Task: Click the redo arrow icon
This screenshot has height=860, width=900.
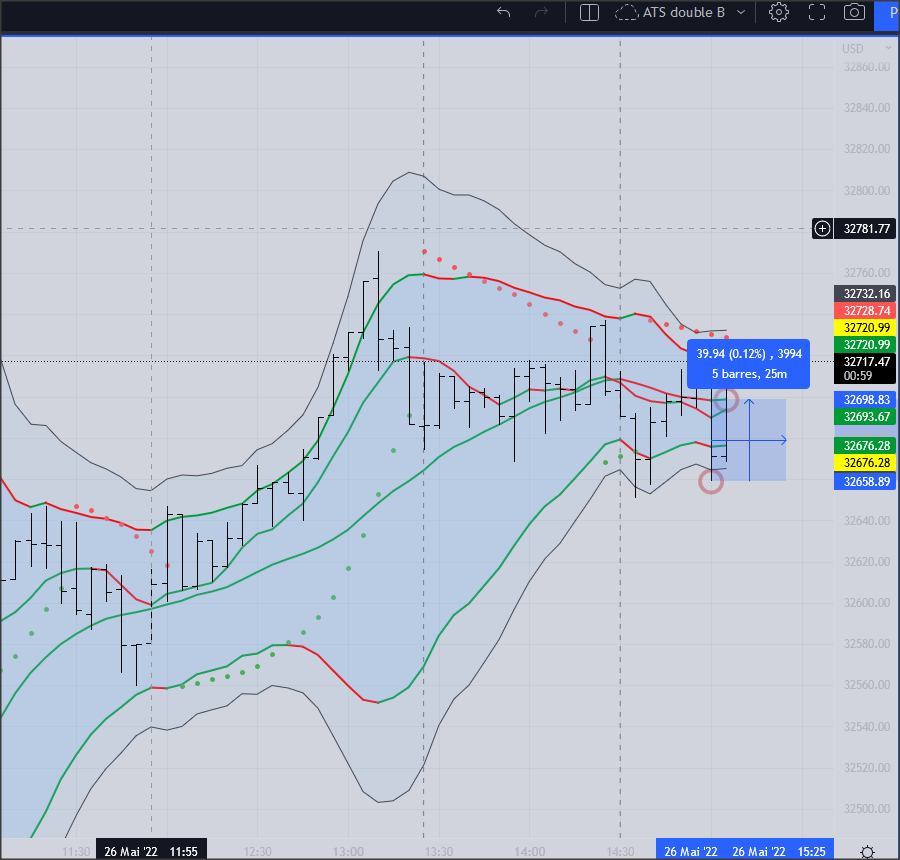Action: (541, 12)
